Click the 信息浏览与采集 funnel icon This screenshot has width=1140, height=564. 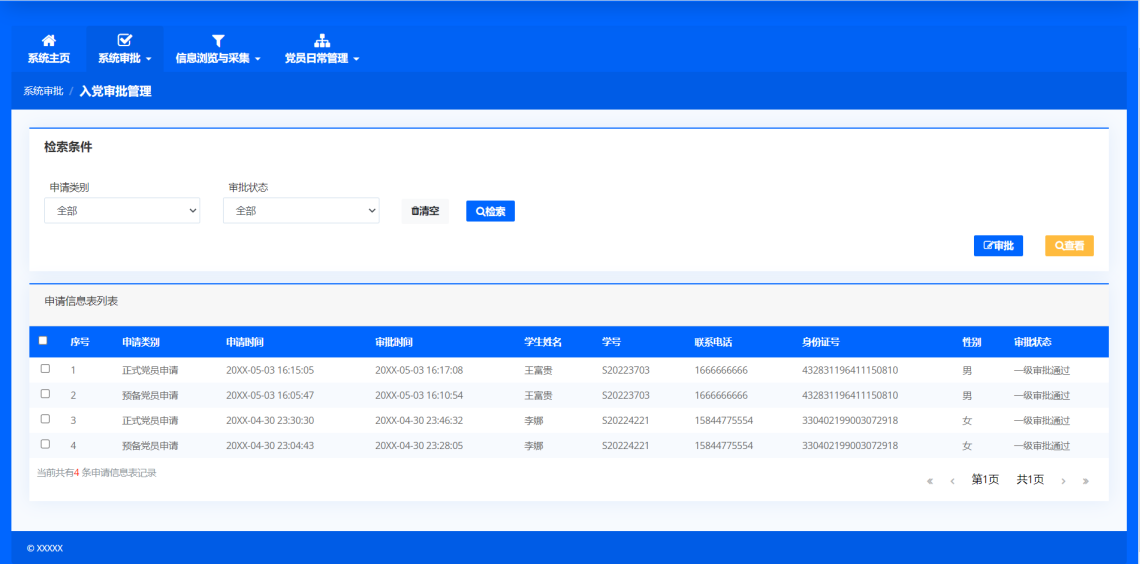tap(217, 41)
